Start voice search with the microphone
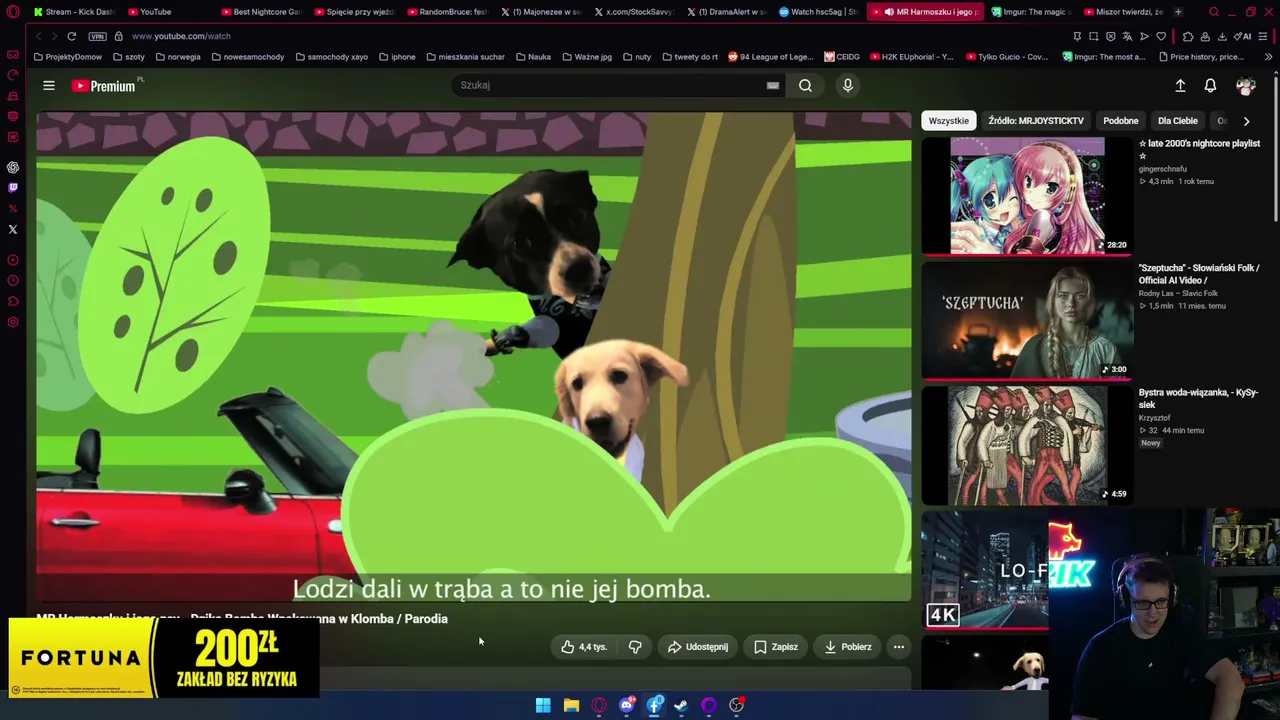1280x720 pixels. pos(847,86)
